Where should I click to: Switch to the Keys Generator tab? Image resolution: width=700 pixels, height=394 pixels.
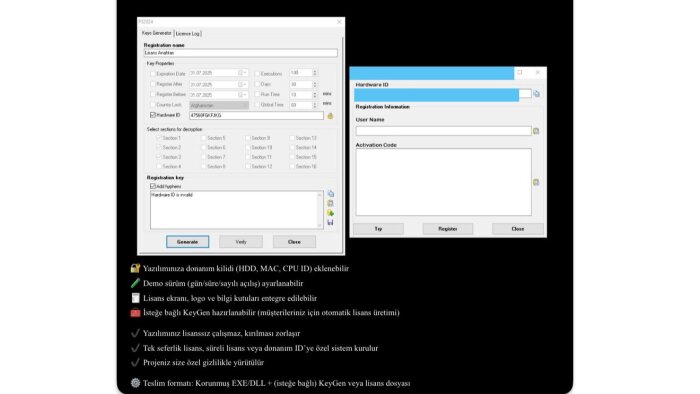click(157, 33)
